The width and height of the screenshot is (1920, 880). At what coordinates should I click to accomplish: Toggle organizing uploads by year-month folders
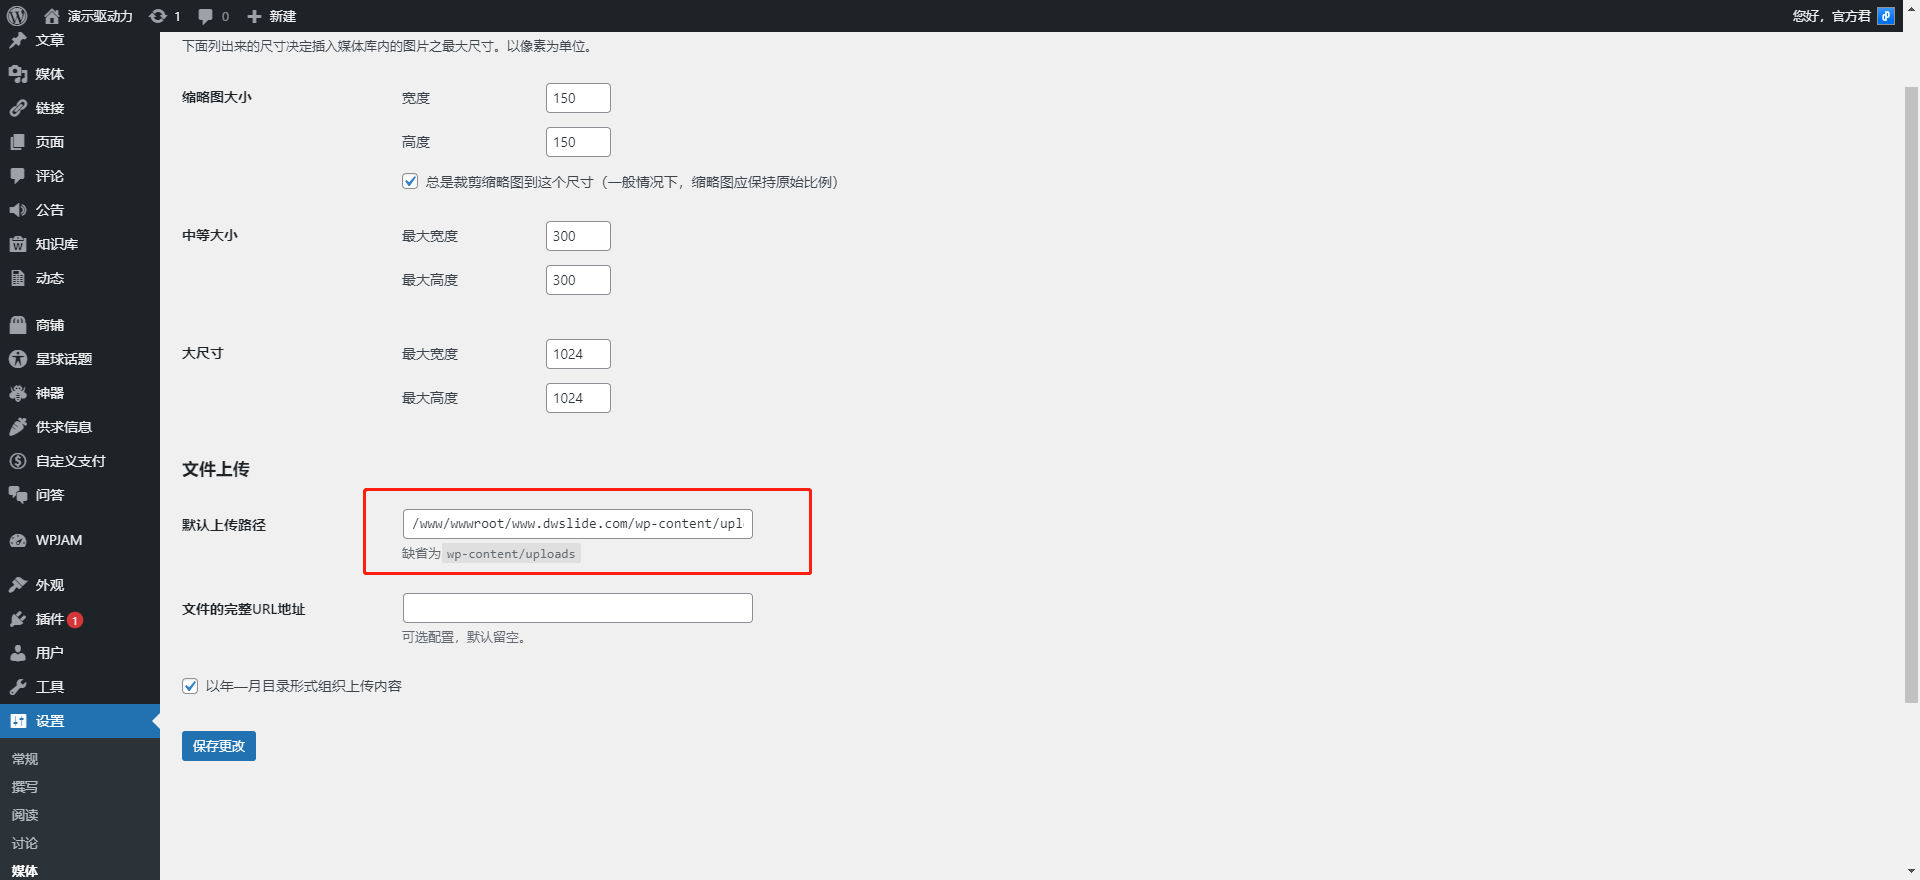[x=190, y=686]
